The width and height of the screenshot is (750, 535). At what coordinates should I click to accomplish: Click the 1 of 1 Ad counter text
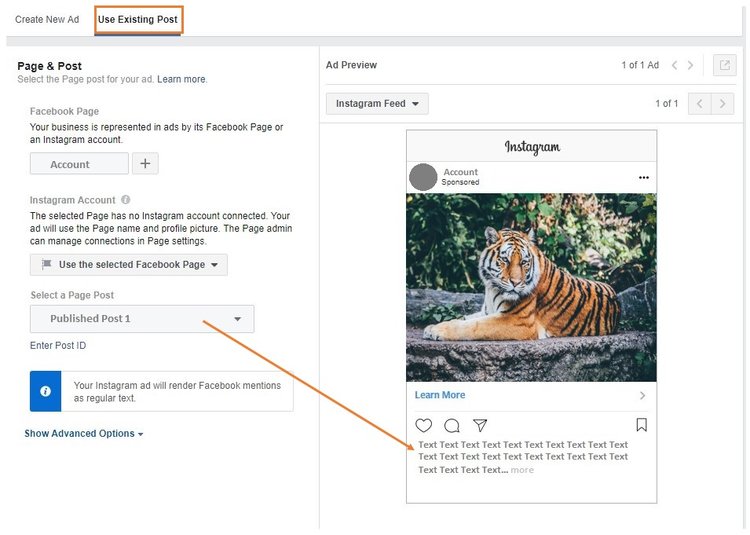pyautogui.click(x=640, y=66)
